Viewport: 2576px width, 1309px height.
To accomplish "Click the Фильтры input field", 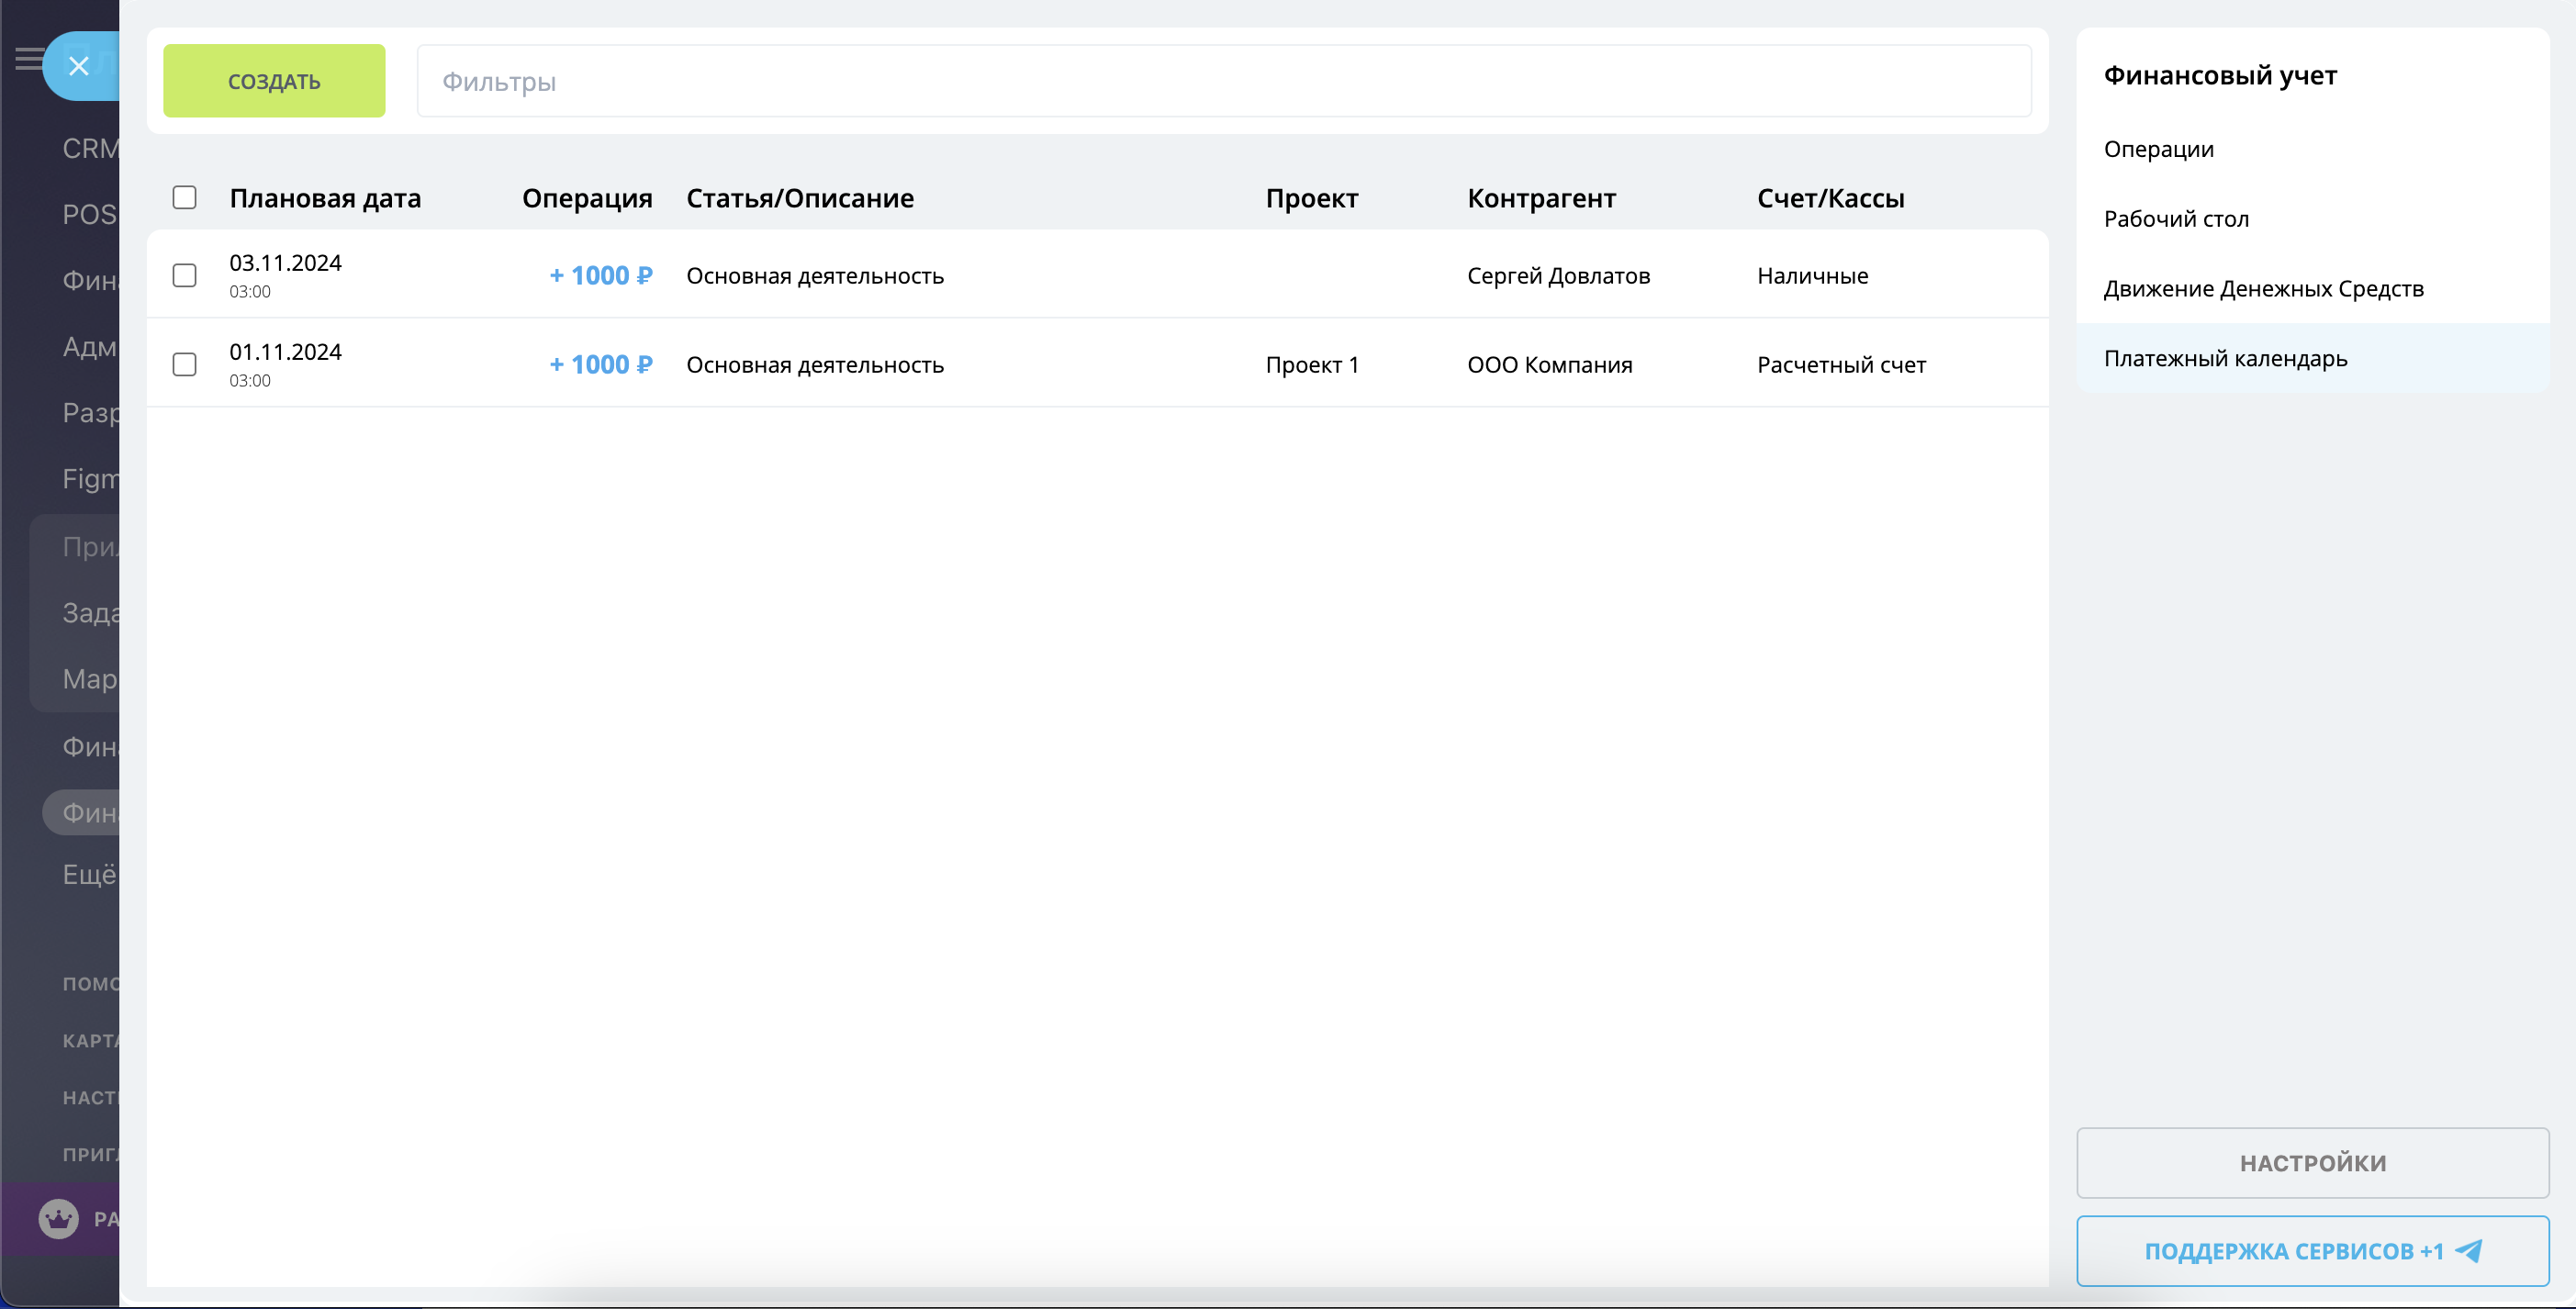I will tap(1223, 81).
